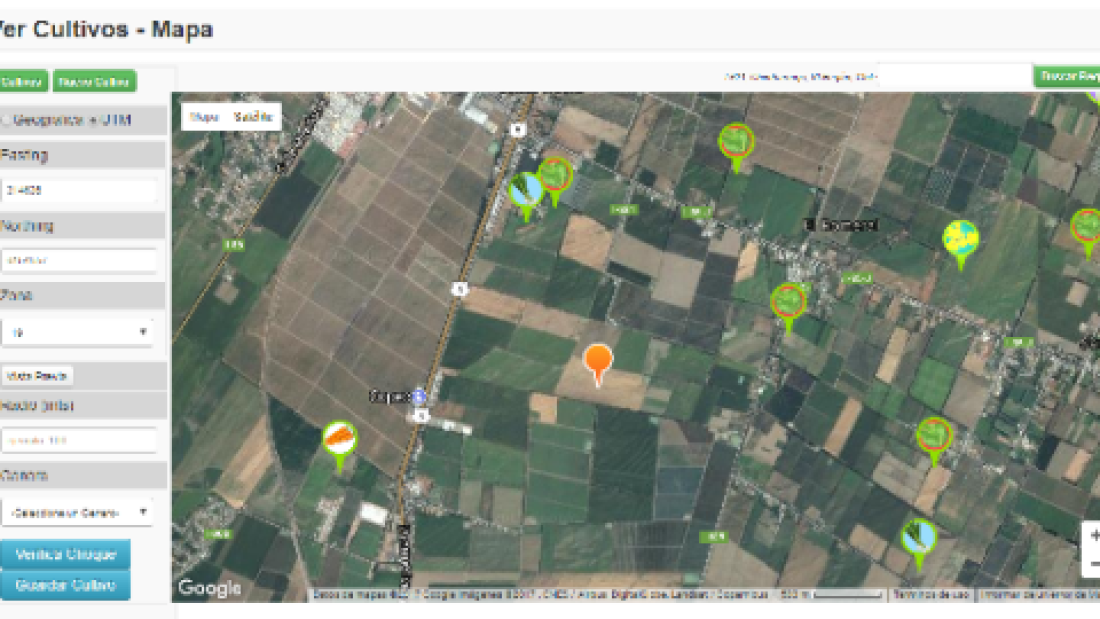Switch to Mapa view tab

point(204,117)
